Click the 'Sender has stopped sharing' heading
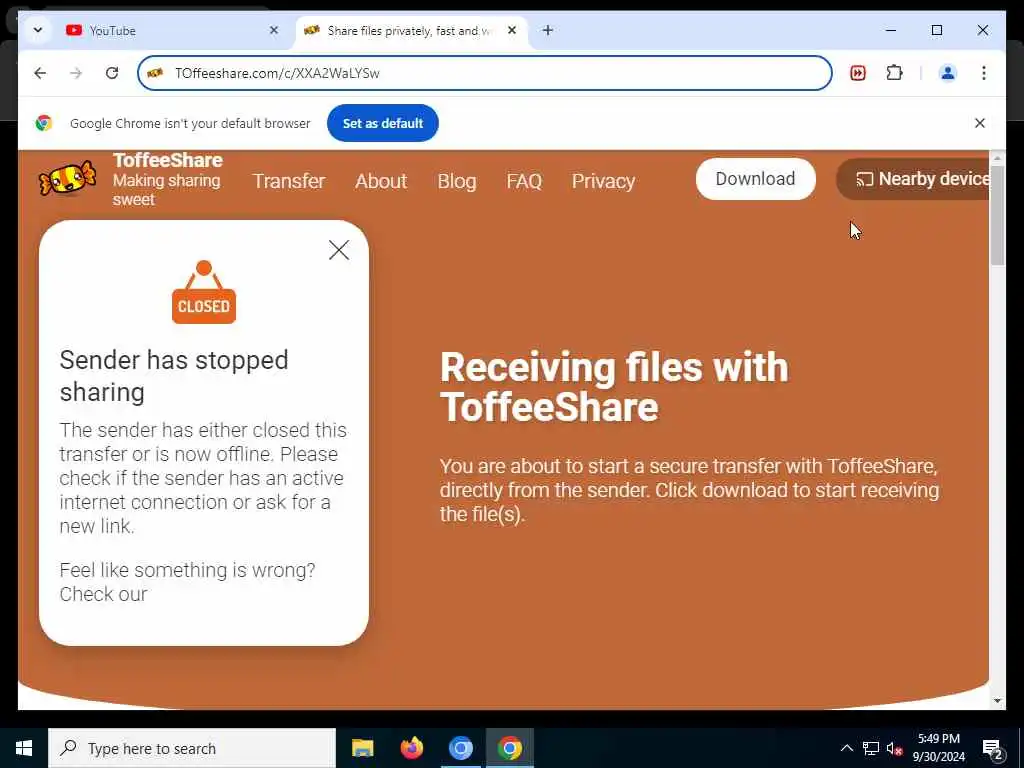Image resolution: width=1024 pixels, height=768 pixels. pyautogui.click(x=174, y=376)
